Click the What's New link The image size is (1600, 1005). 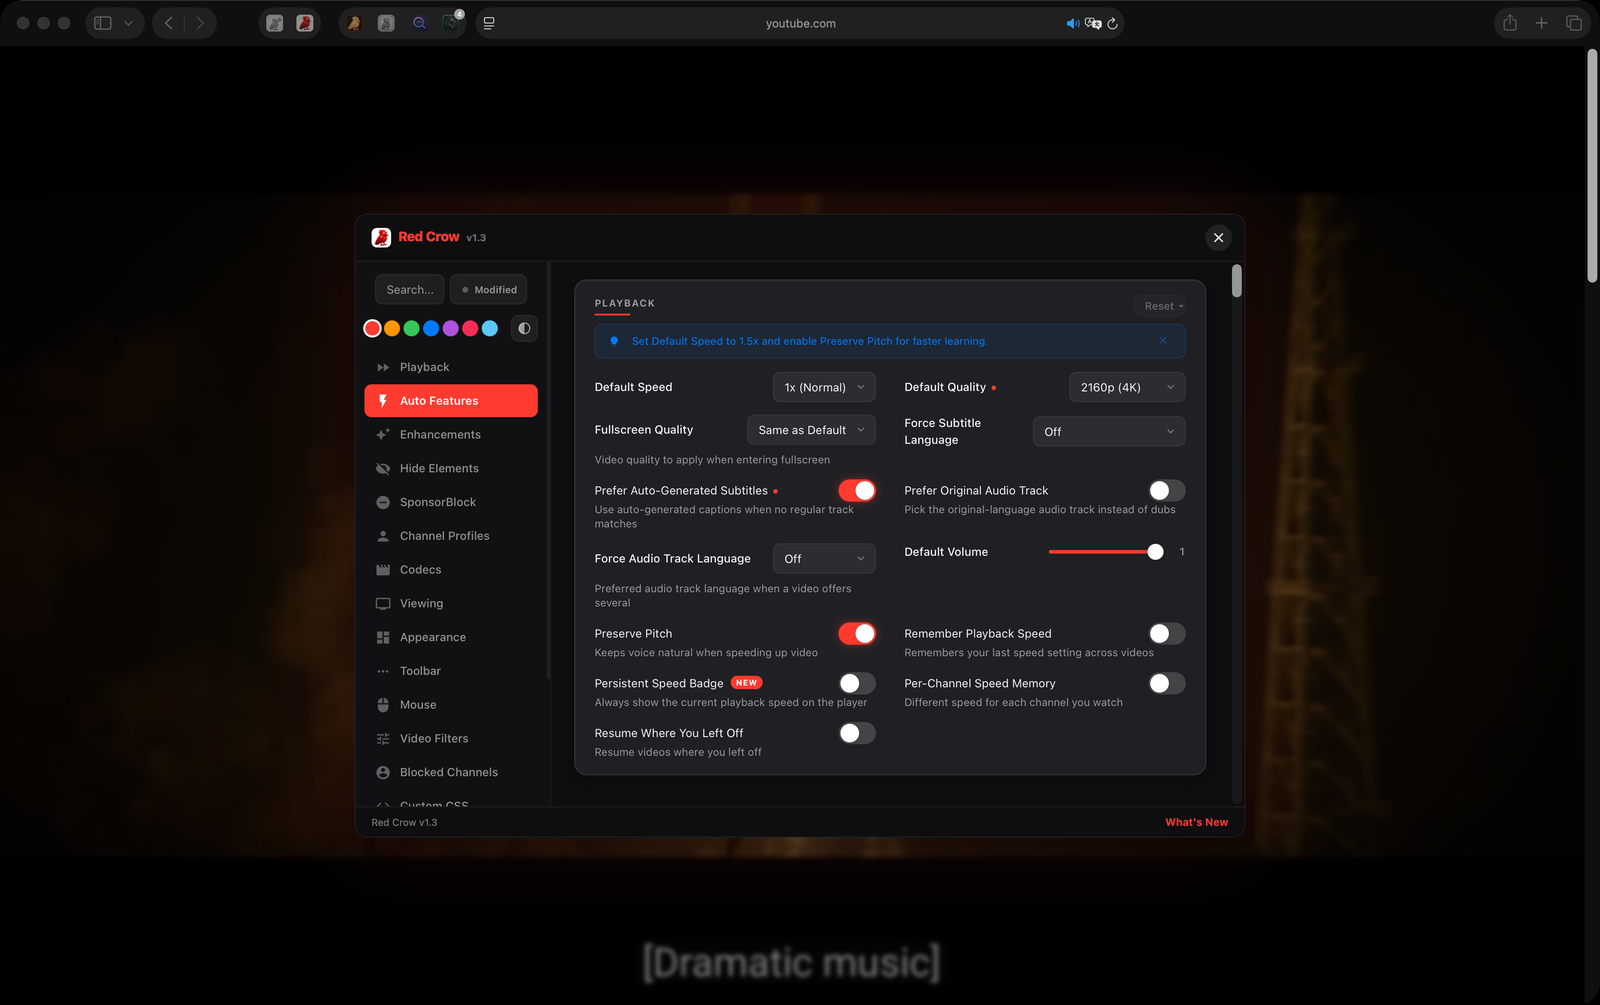tap(1196, 822)
